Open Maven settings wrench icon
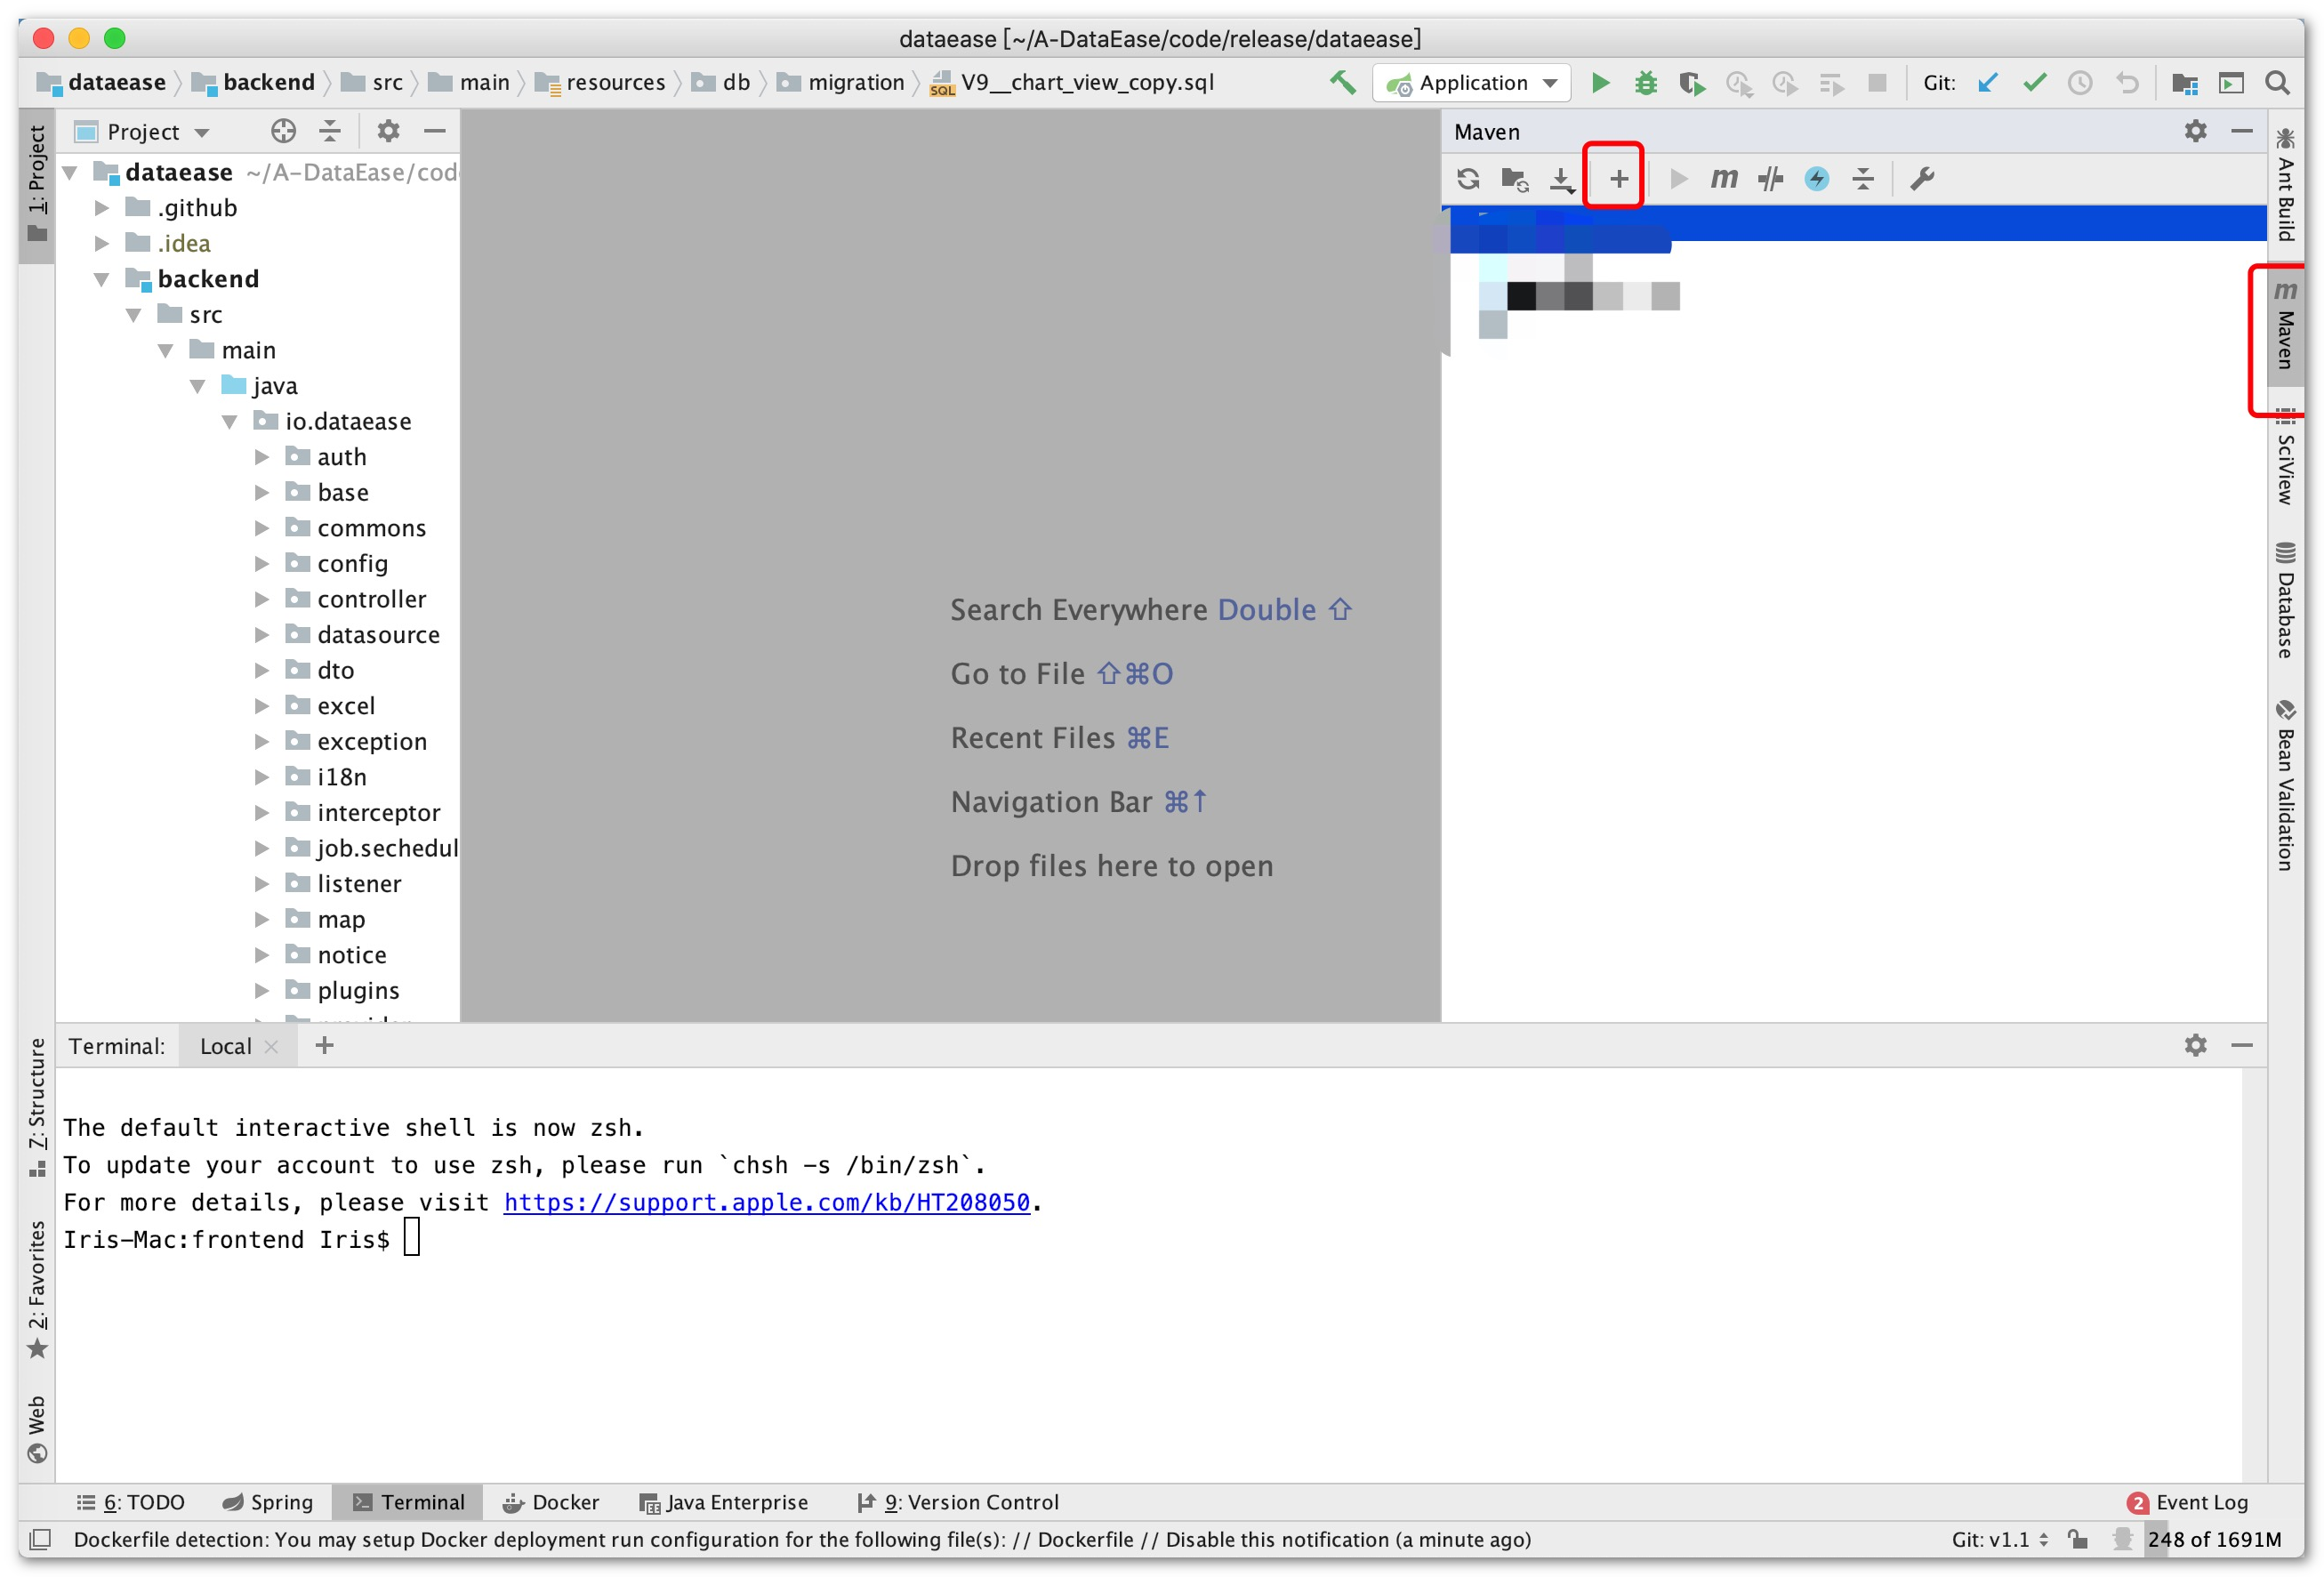The image size is (2324, 1577). (x=1922, y=179)
